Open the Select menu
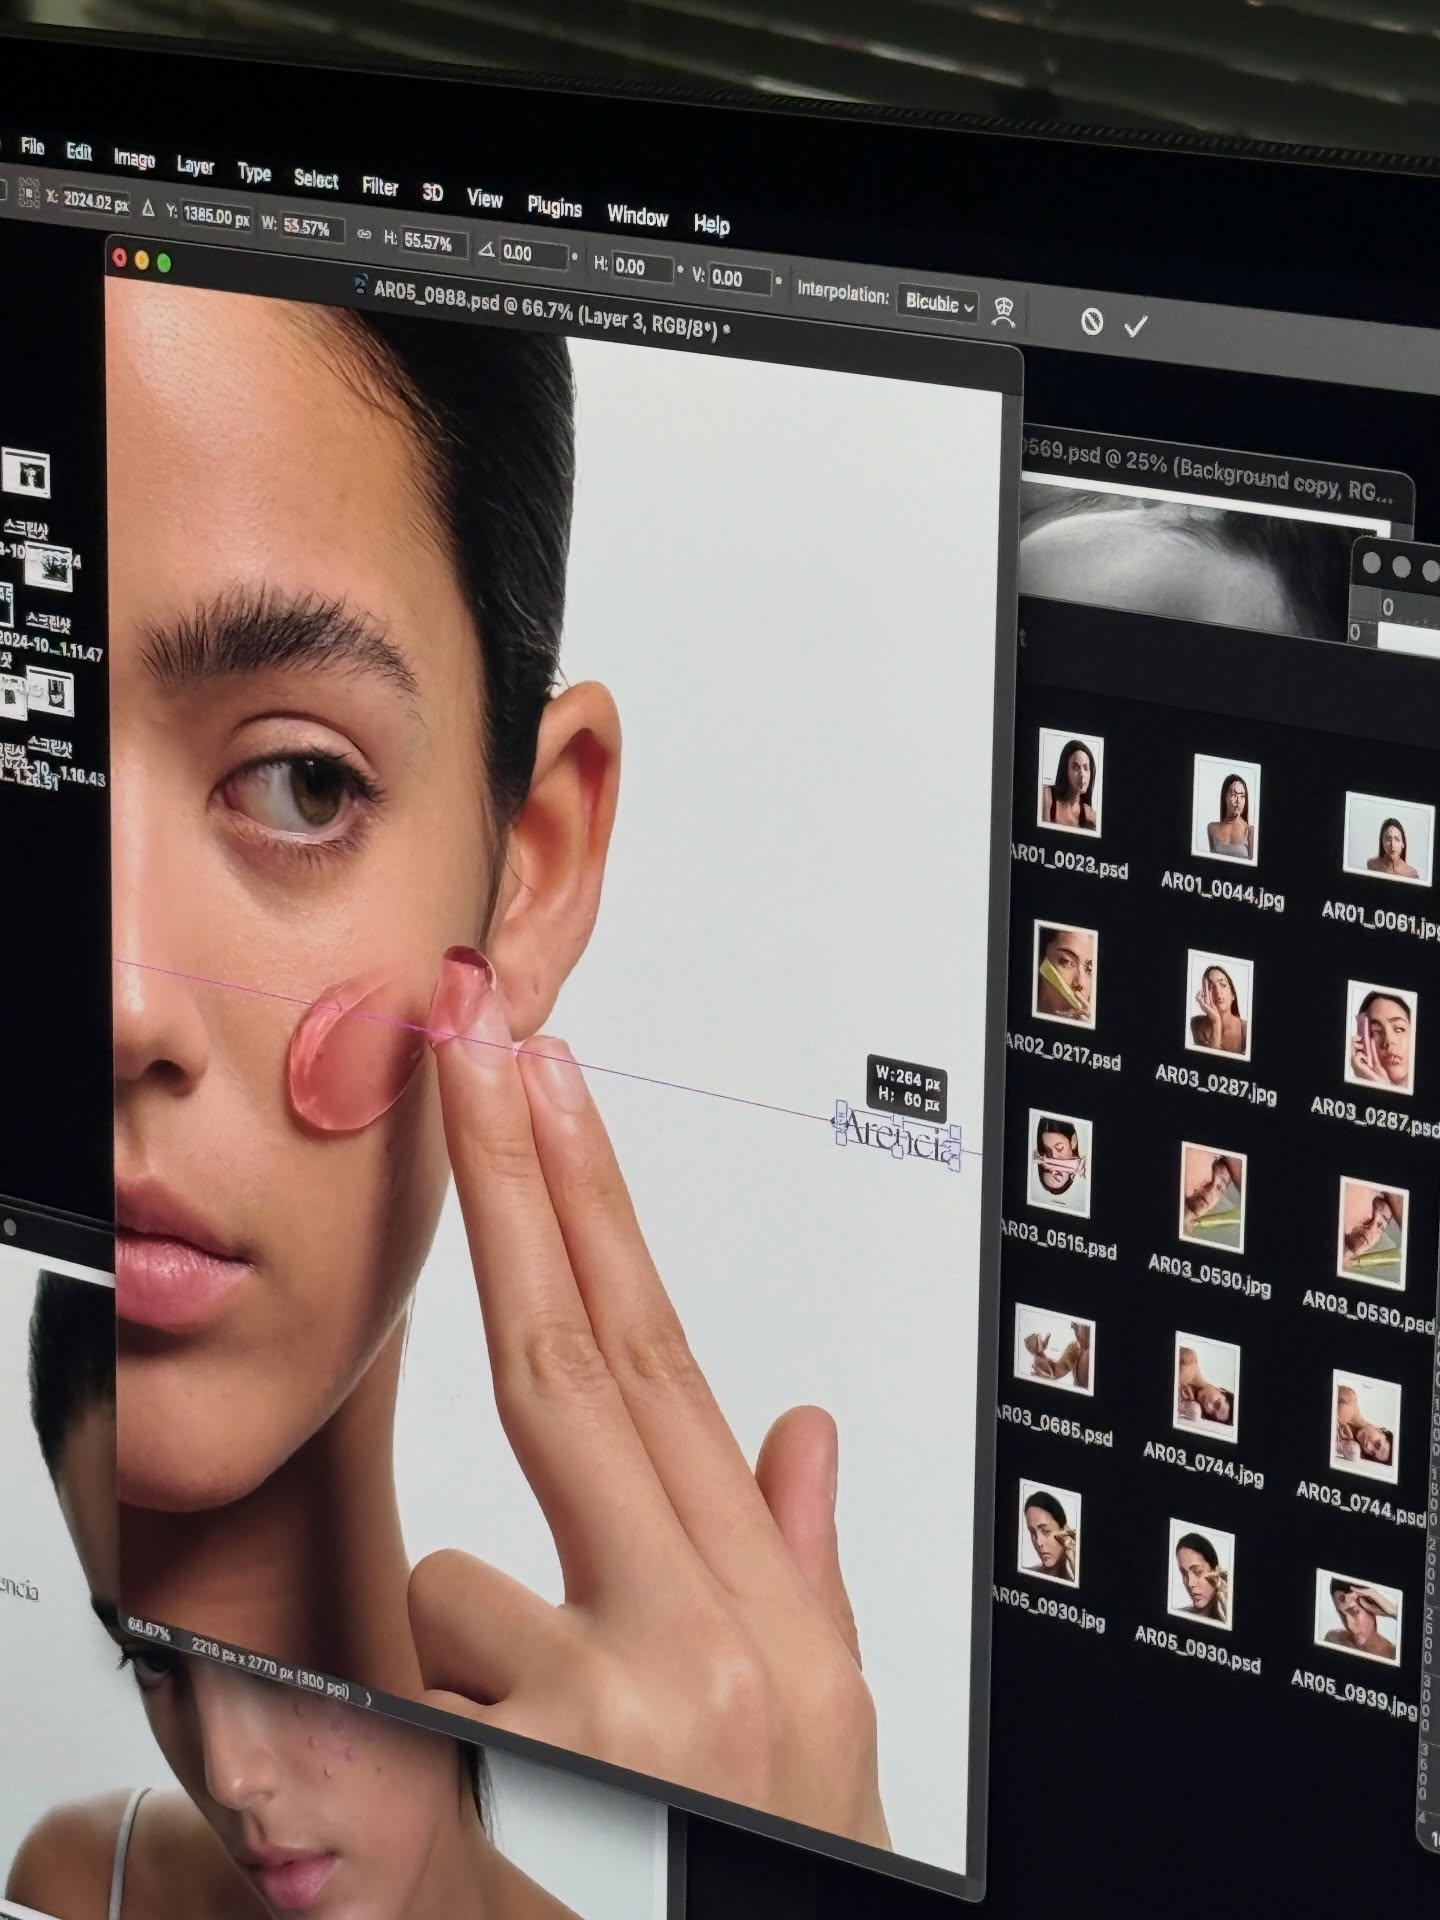 316,180
